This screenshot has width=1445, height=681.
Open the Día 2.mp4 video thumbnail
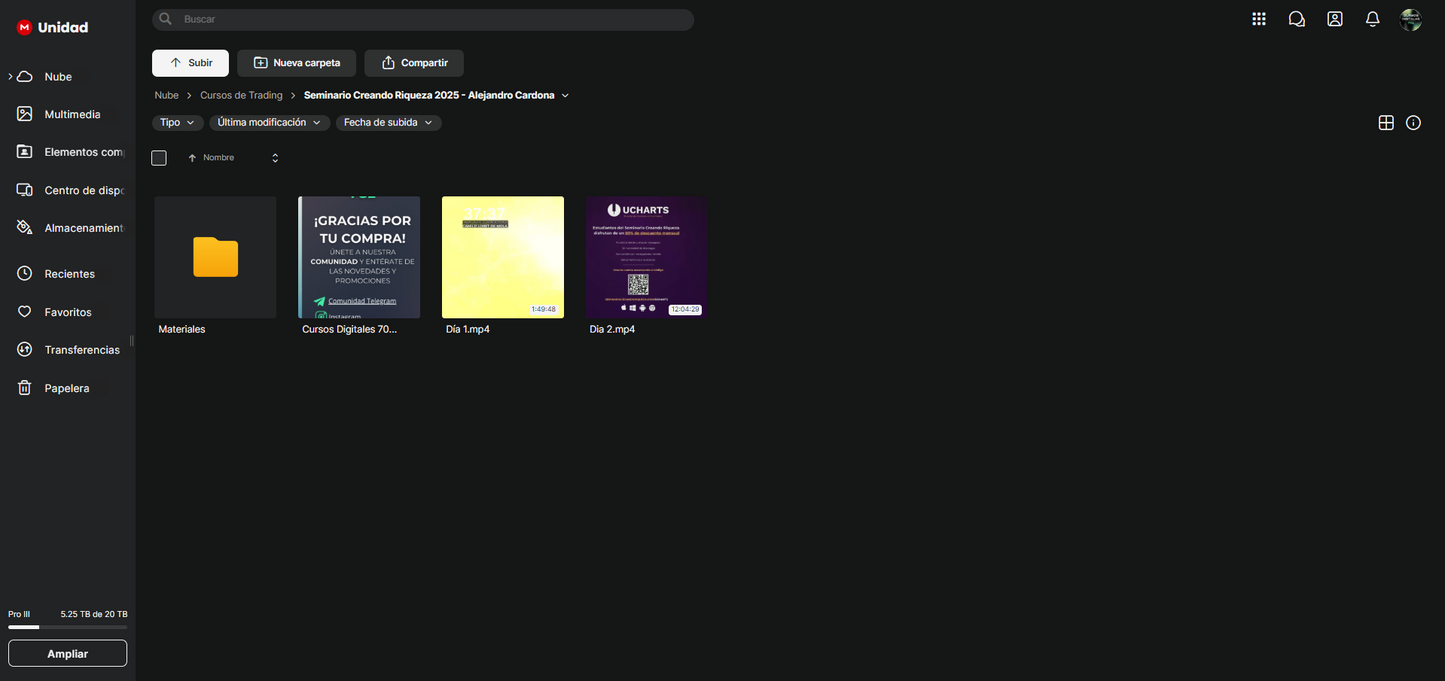(646, 257)
